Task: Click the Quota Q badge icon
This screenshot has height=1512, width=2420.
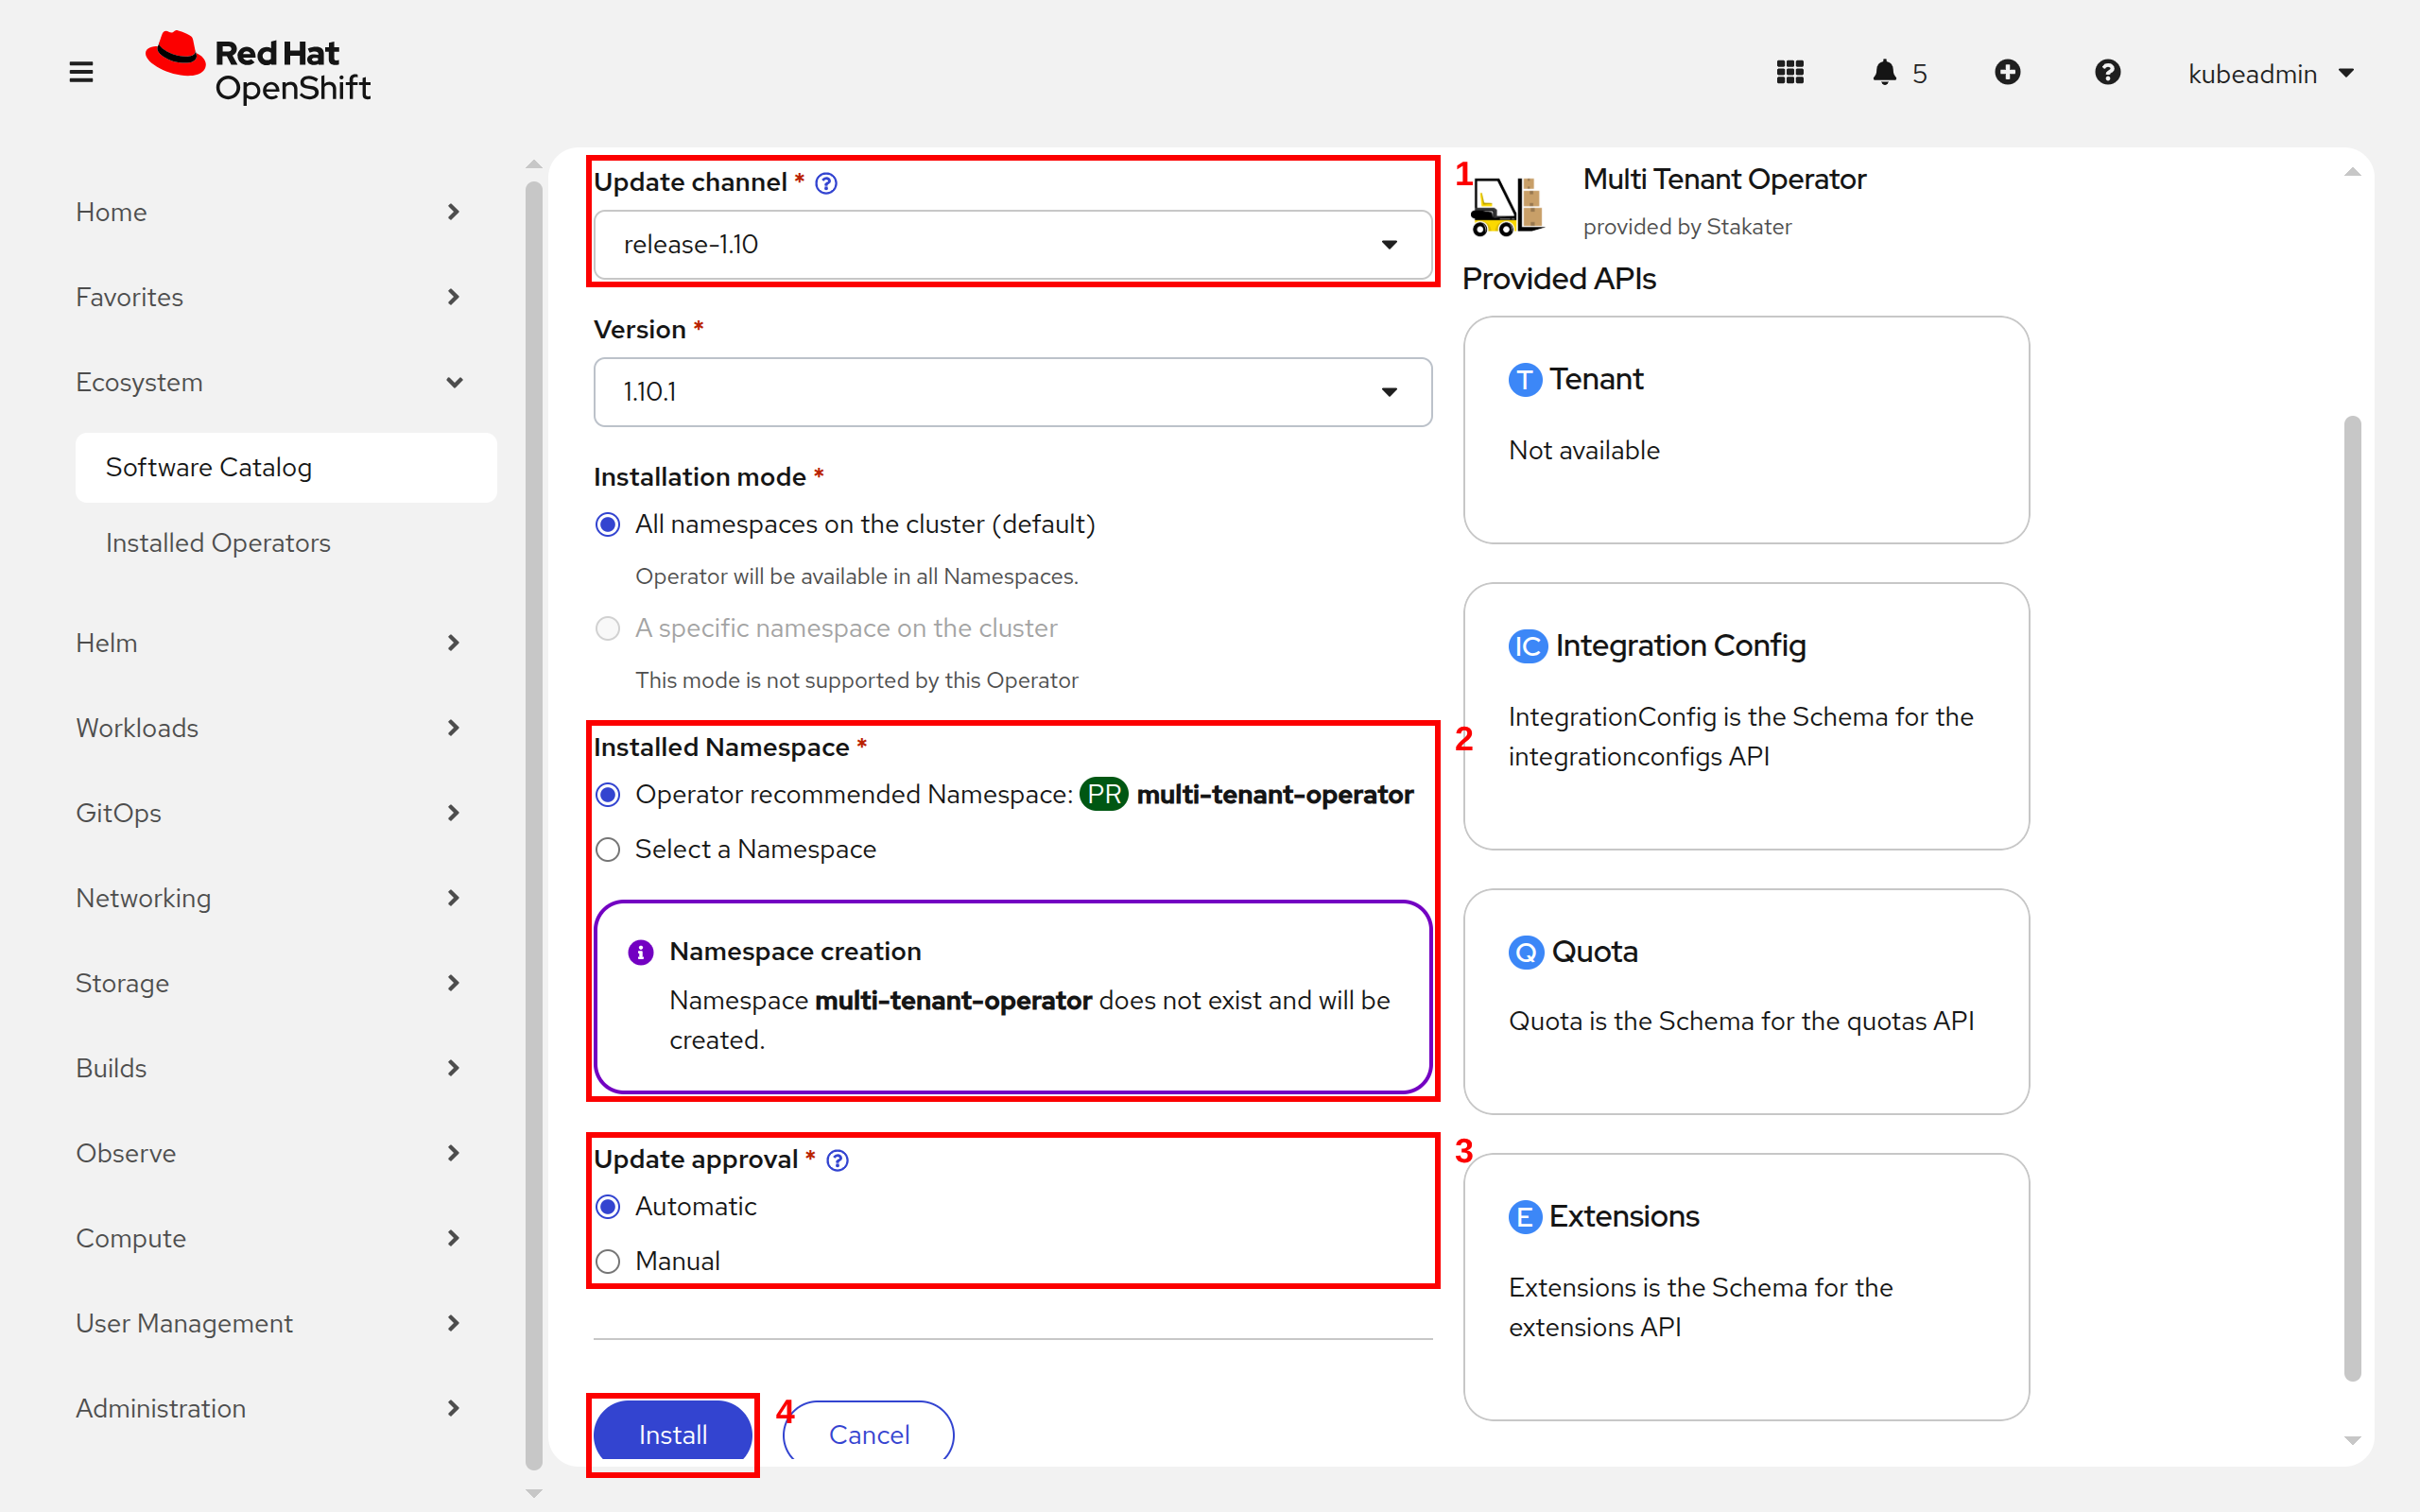Action: click(1526, 952)
